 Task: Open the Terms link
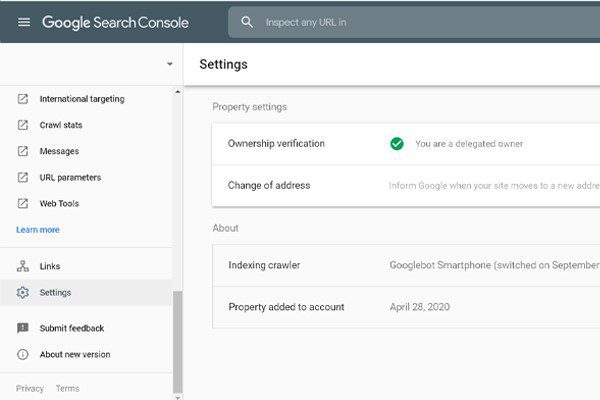pyautogui.click(x=68, y=389)
